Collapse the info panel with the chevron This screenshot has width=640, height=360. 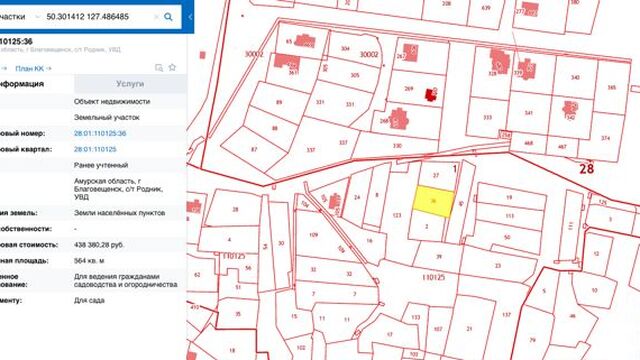[x=190, y=17]
